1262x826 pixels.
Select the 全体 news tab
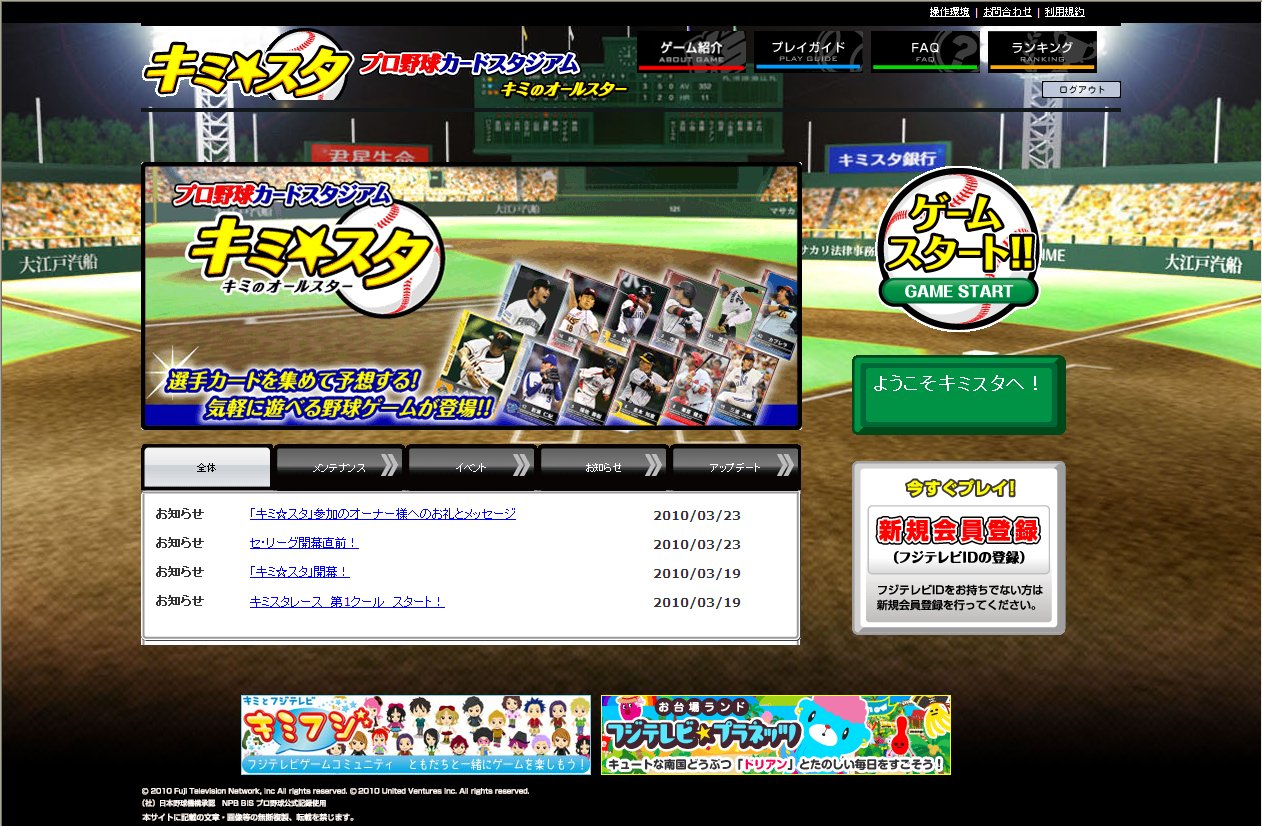207,467
